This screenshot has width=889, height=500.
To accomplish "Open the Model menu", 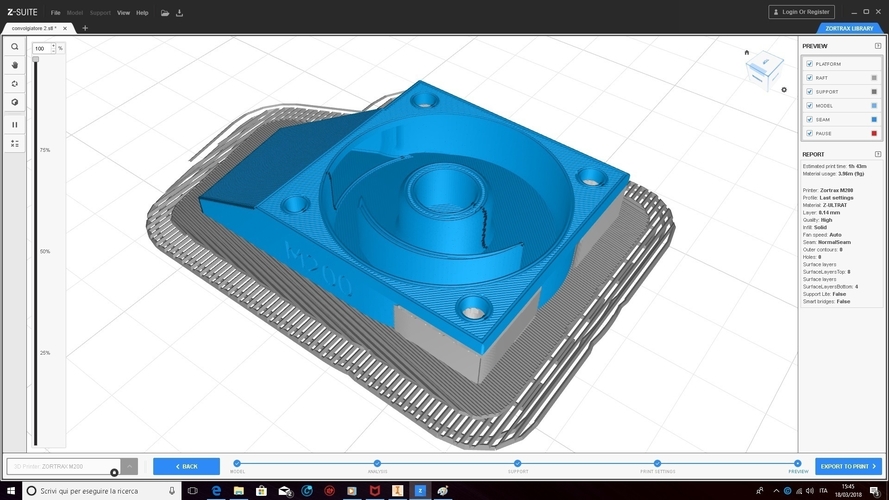I will (75, 12).
